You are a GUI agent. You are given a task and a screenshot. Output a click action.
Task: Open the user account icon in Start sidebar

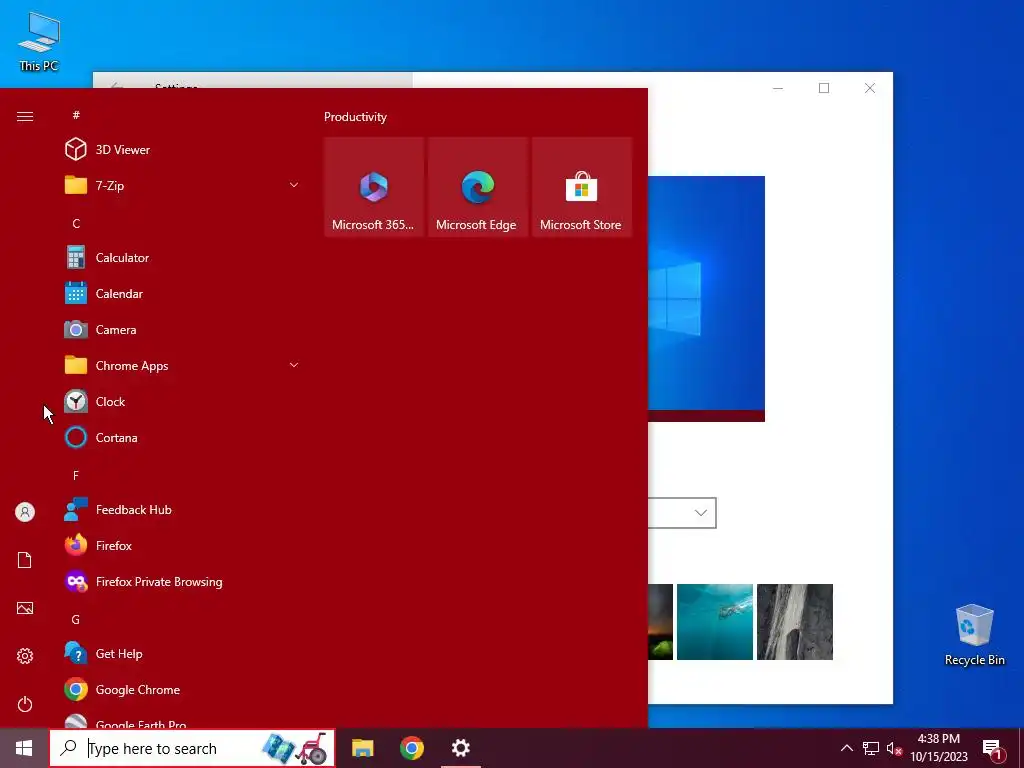click(x=25, y=512)
